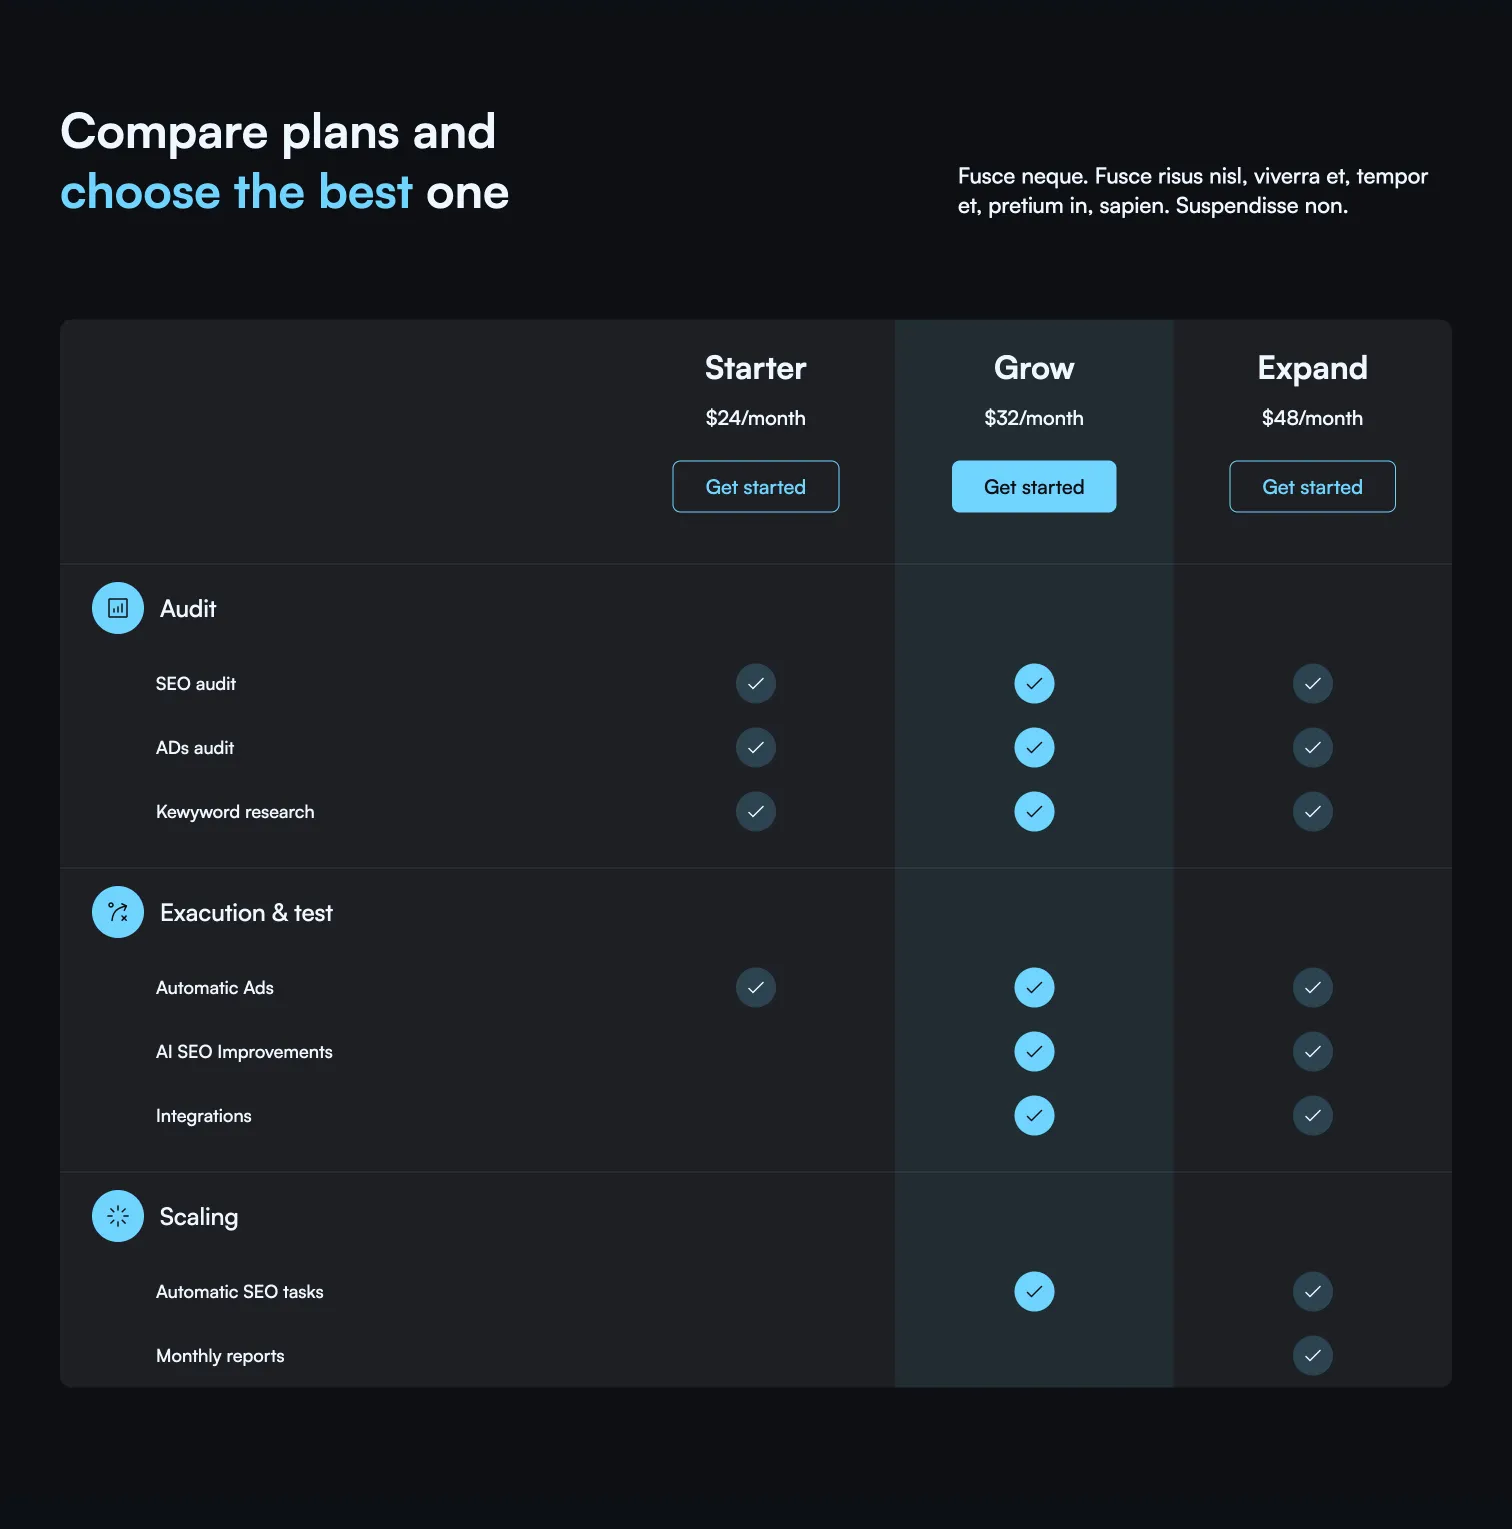This screenshot has width=1512, height=1529.
Task: Click the AI SEO Improvements feature label
Action: click(244, 1052)
